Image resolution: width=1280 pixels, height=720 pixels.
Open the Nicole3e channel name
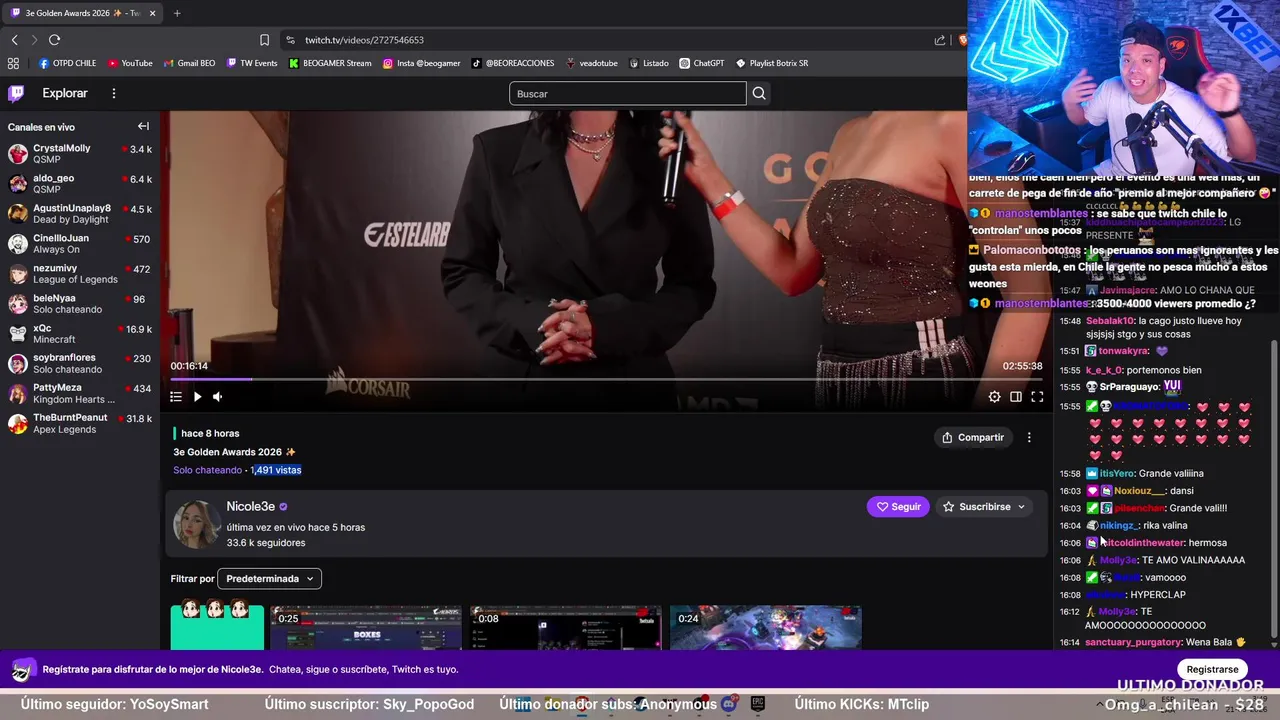click(x=250, y=506)
